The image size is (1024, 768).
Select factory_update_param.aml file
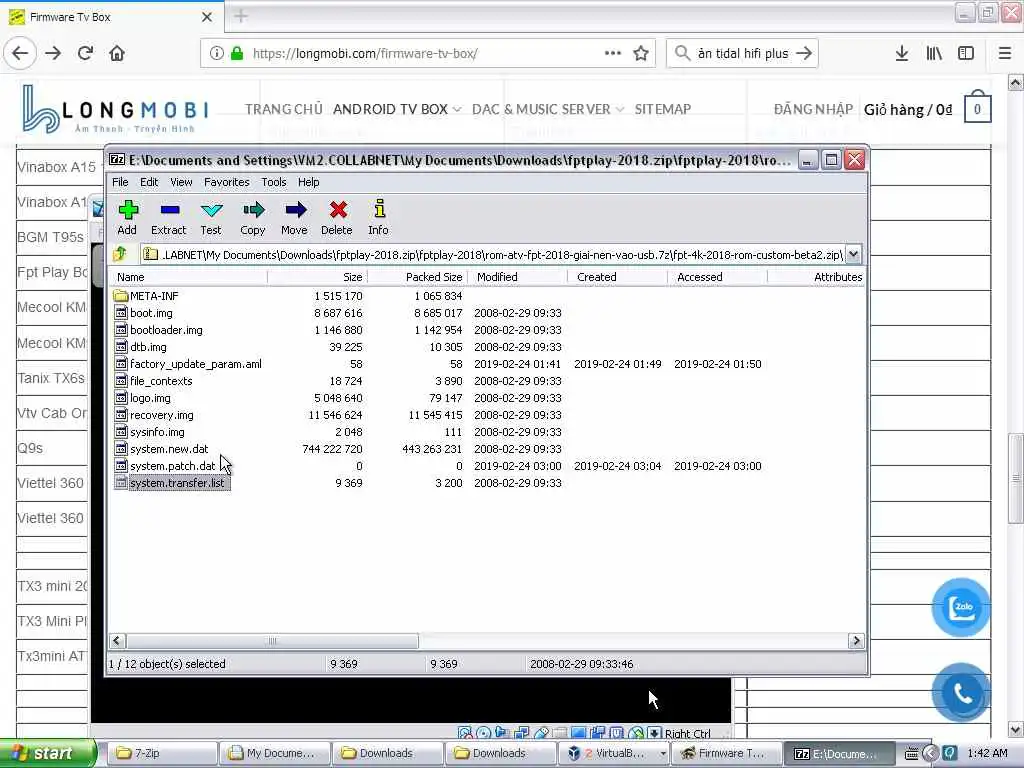pos(195,364)
